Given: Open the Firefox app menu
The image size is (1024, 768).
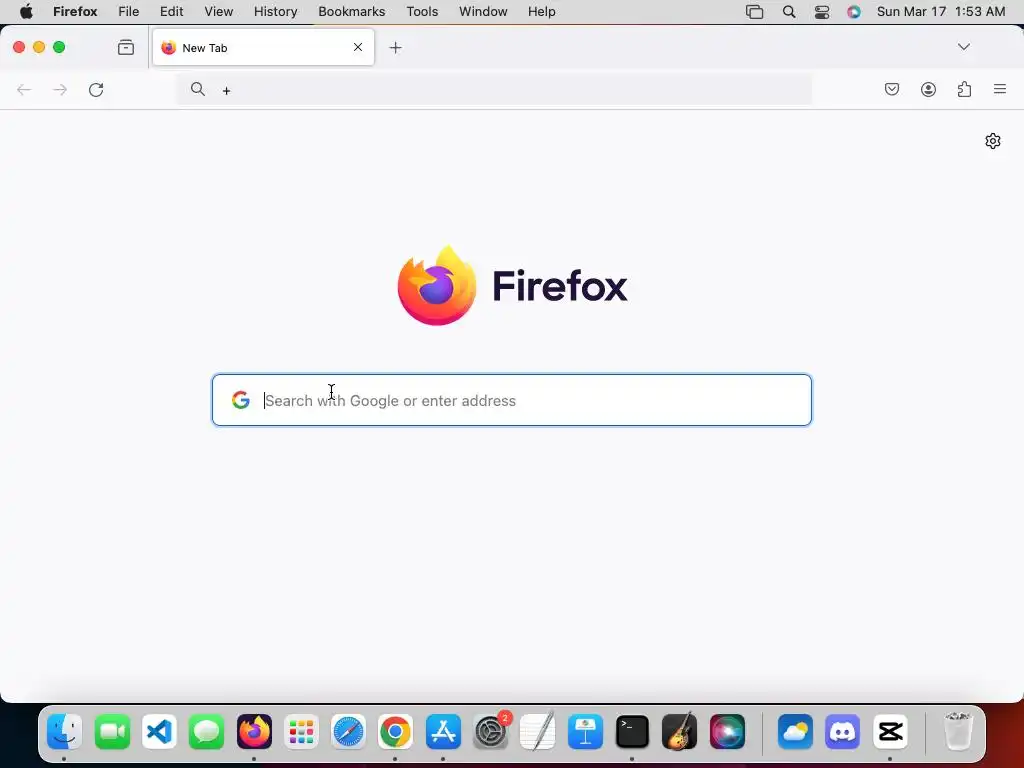Looking at the screenshot, I should tap(75, 12).
